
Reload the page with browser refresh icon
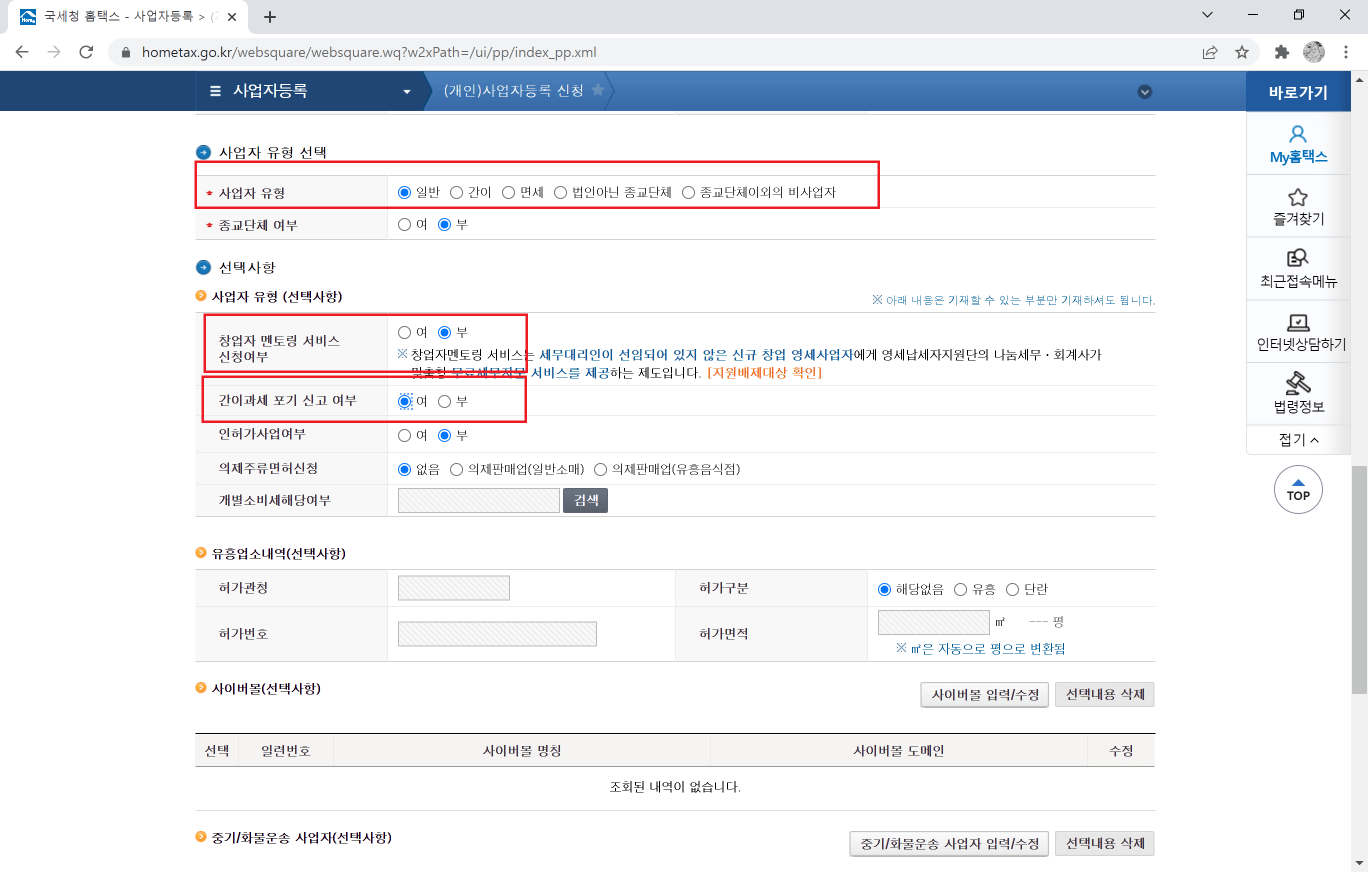point(87,52)
